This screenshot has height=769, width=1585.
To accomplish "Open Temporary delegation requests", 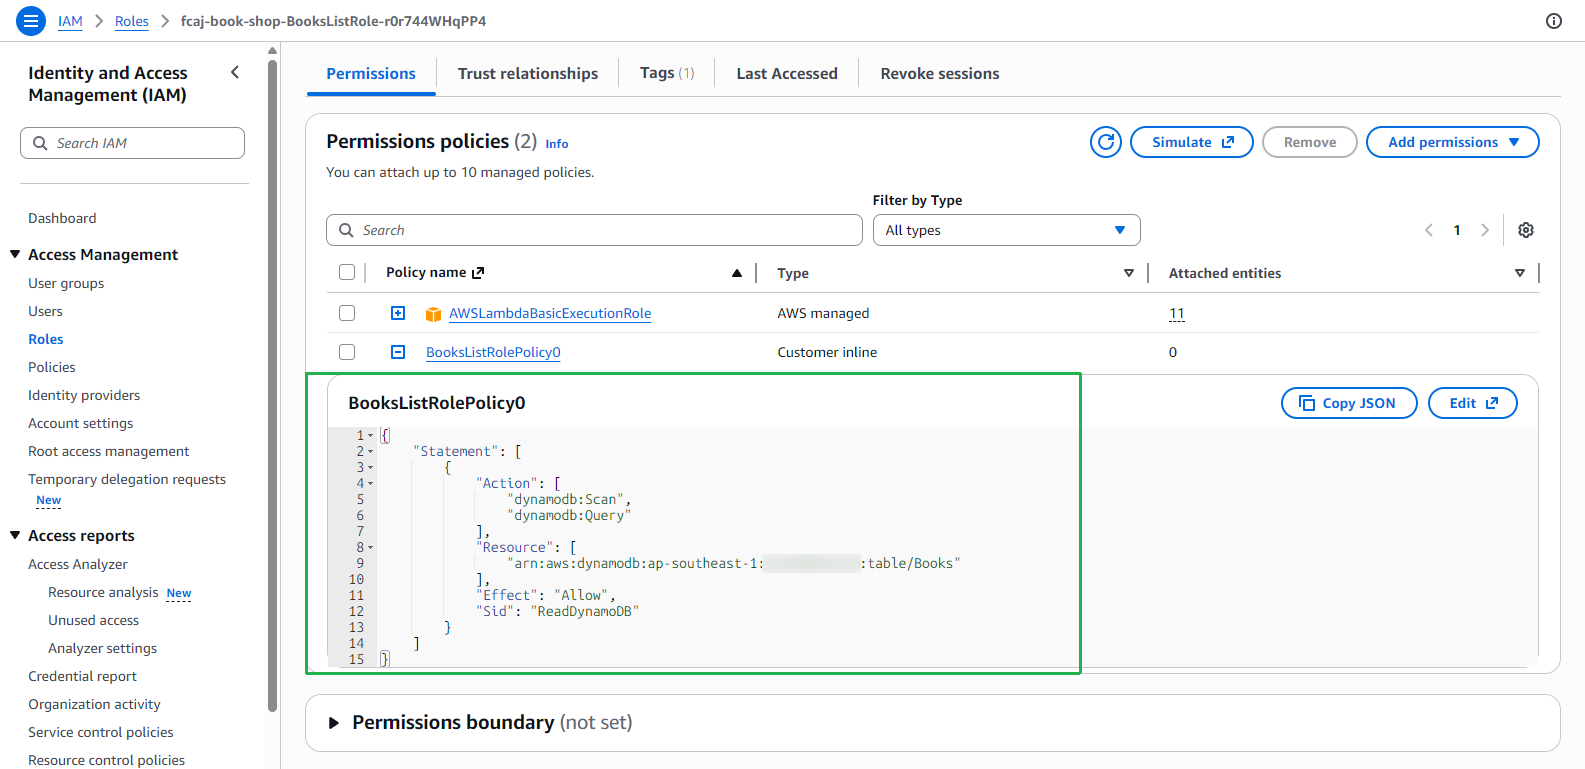I will point(127,479).
